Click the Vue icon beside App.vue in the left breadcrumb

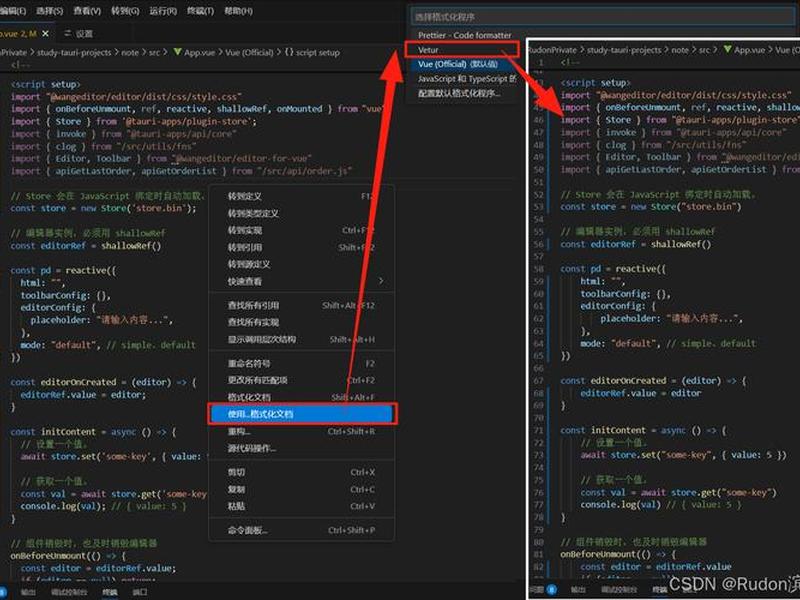178,52
